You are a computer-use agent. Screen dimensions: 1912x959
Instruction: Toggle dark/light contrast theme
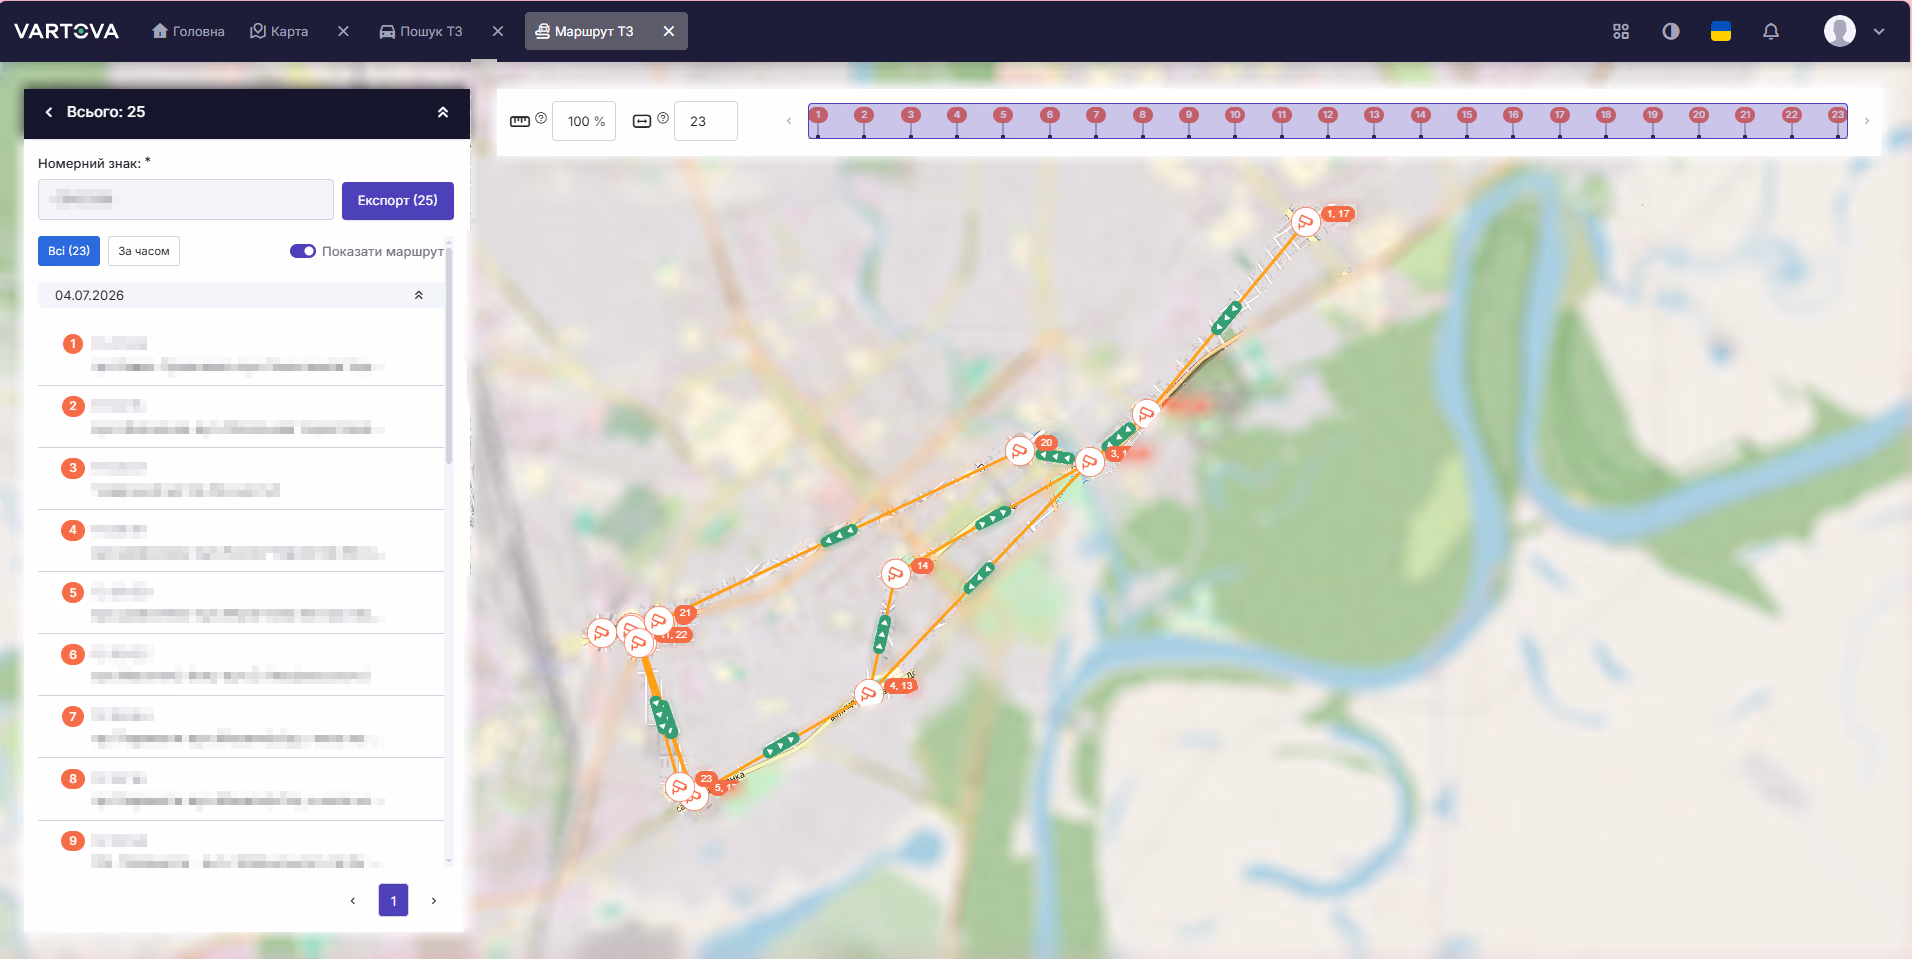1671,31
